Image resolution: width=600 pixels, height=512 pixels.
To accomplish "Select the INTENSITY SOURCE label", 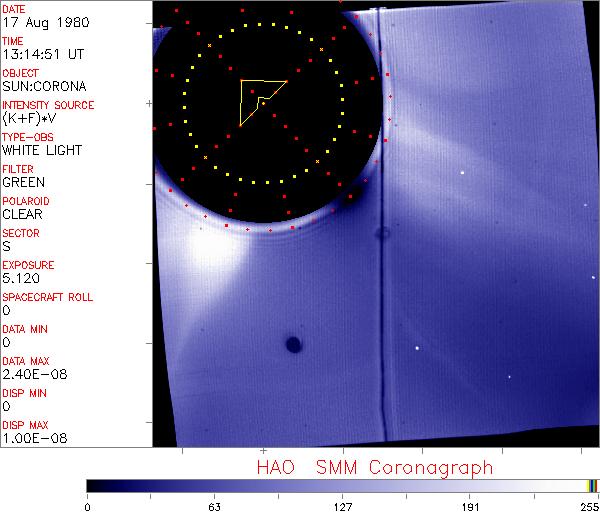I will pyautogui.click(x=48, y=105).
